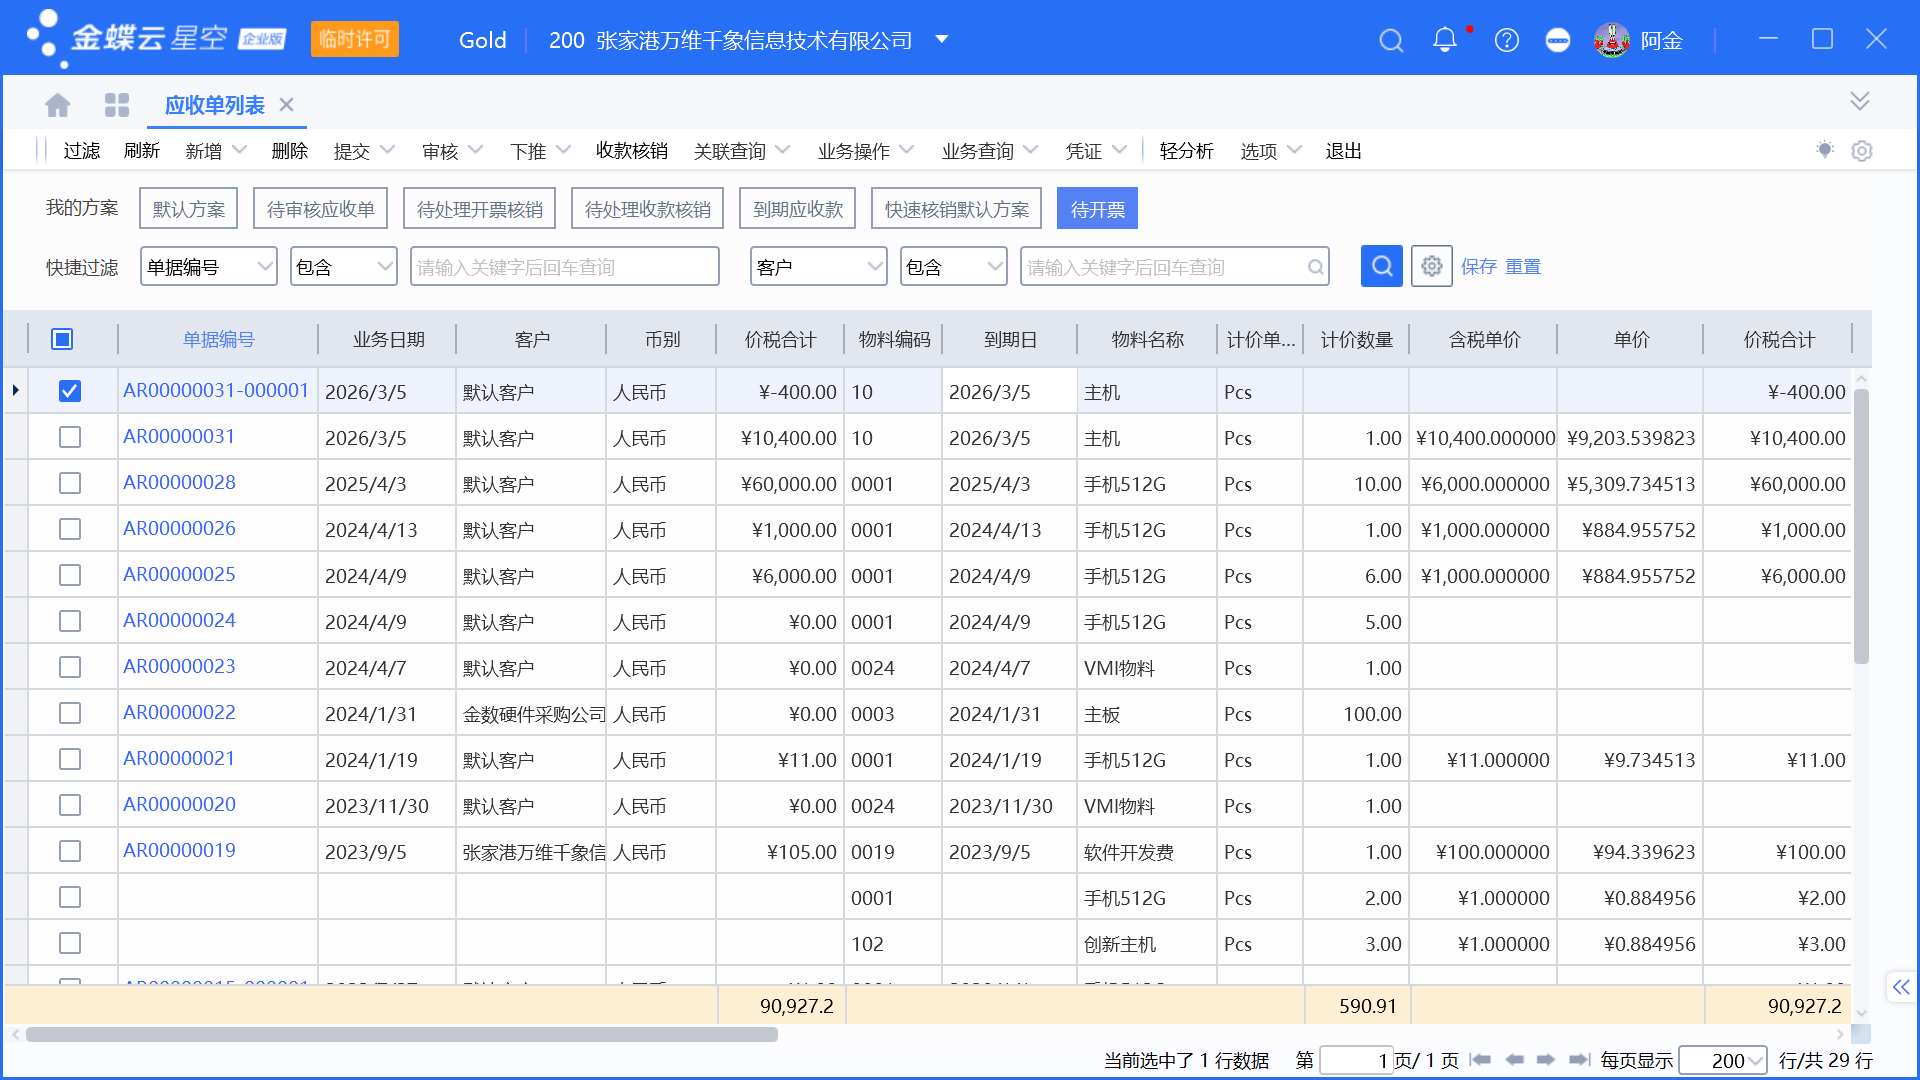Run the quick filter blue search icon
This screenshot has height=1080, width=1920.
(x=1381, y=266)
